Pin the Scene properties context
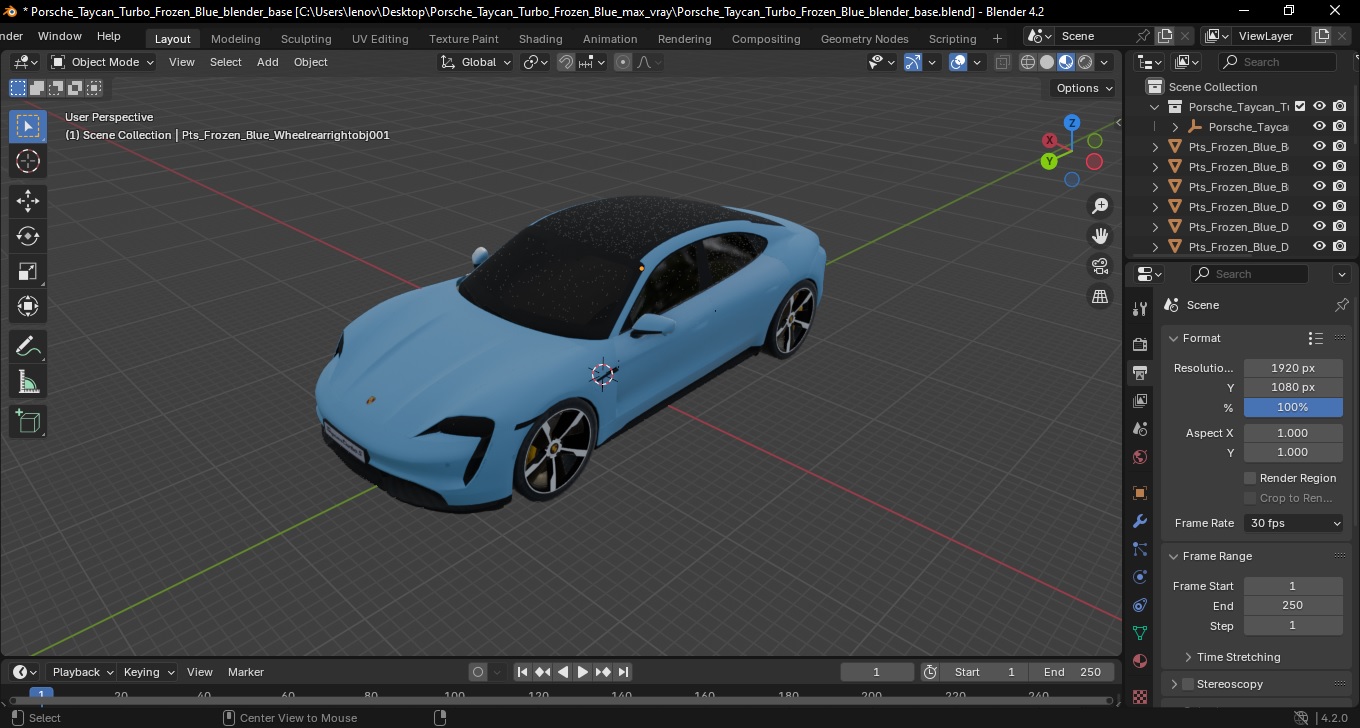The width and height of the screenshot is (1360, 728). coord(1341,305)
